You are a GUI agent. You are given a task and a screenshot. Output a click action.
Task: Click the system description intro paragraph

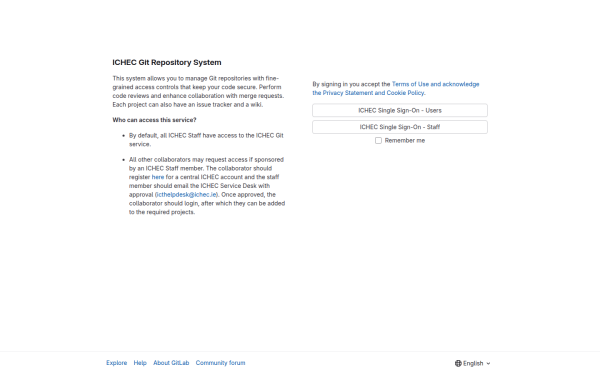click(198, 91)
